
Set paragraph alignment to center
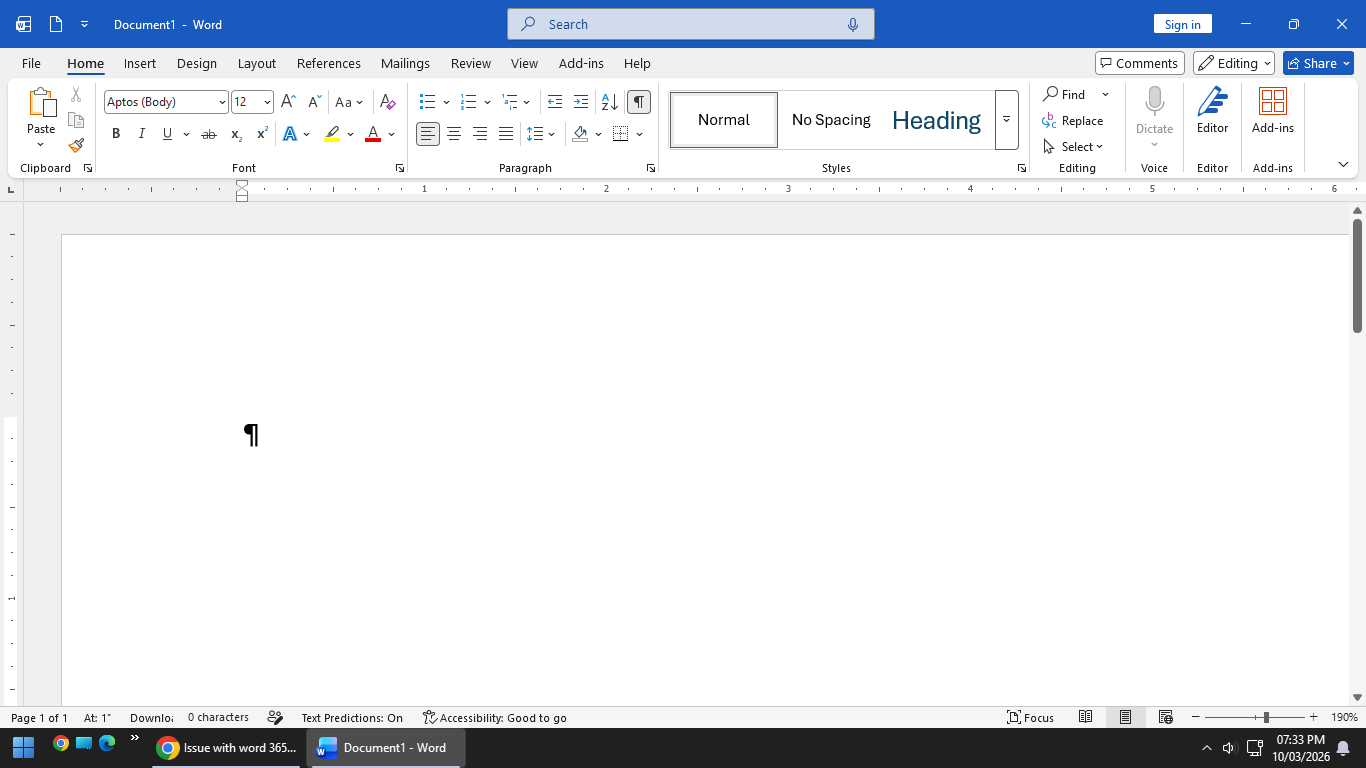click(454, 134)
